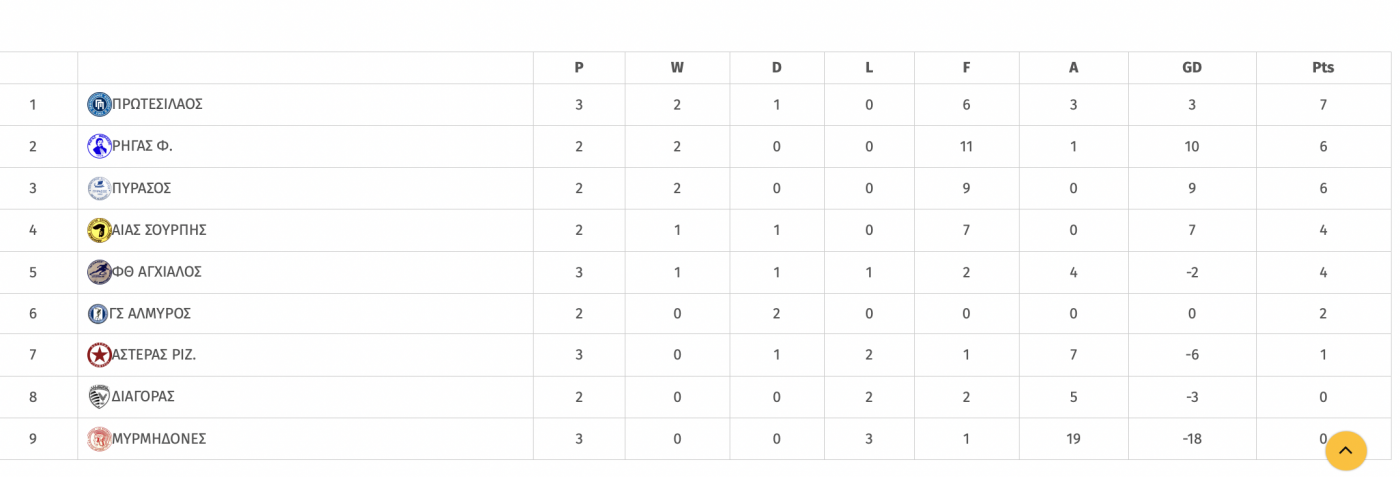Click the ΡΗΓΑΣ Φ. team crest

[99, 146]
